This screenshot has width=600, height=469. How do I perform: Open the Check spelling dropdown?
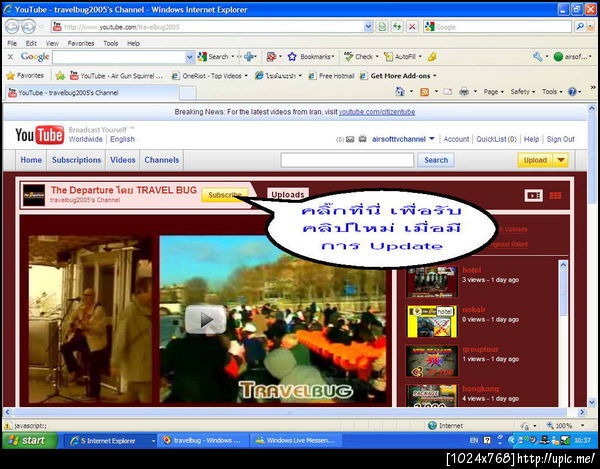pos(361,57)
